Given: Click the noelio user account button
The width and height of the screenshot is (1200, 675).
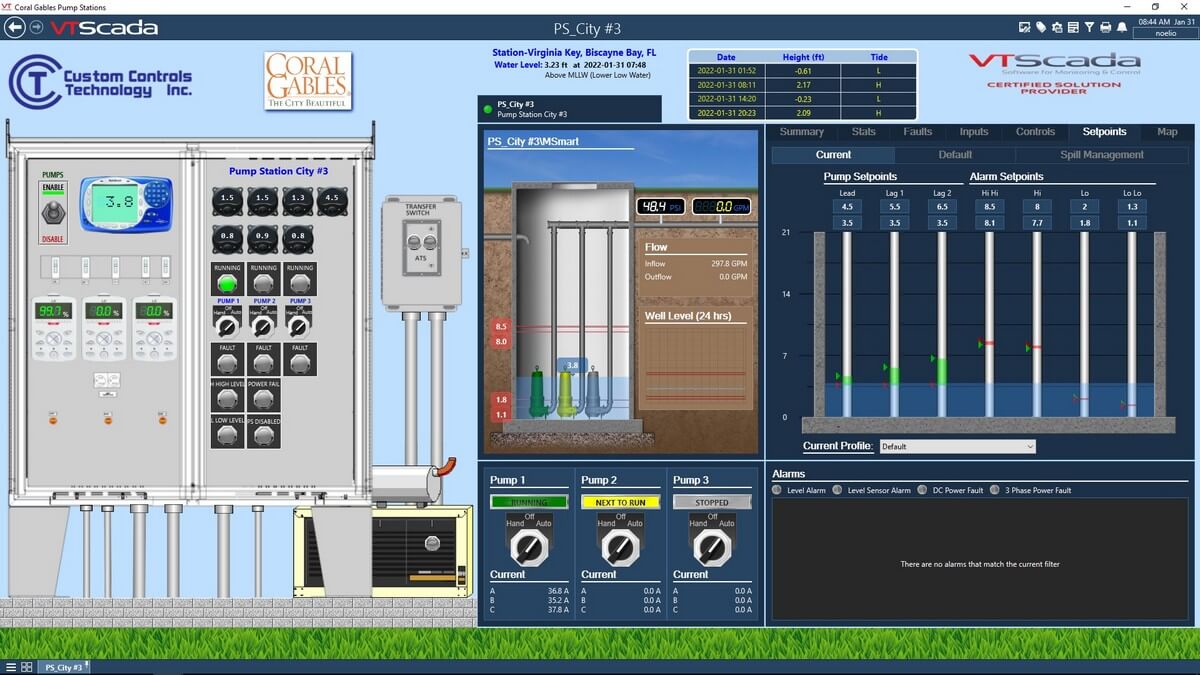Looking at the screenshot, I should (x=1166, y=33).
